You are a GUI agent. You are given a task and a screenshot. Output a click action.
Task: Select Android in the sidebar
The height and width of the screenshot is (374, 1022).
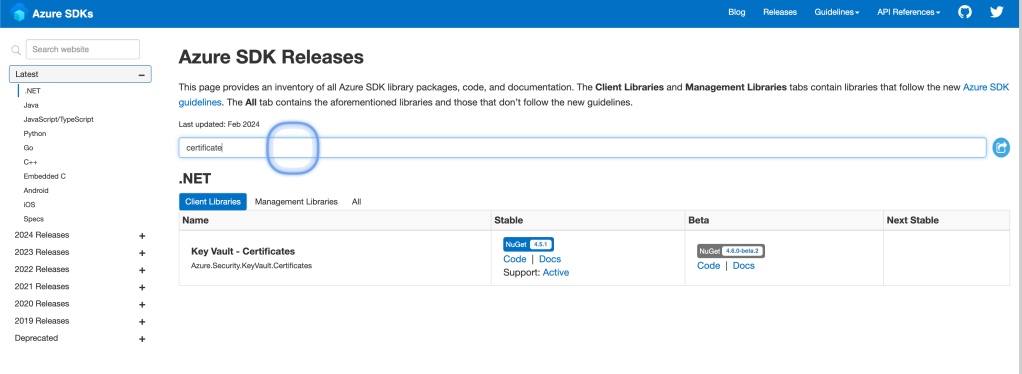click(36, 190)
